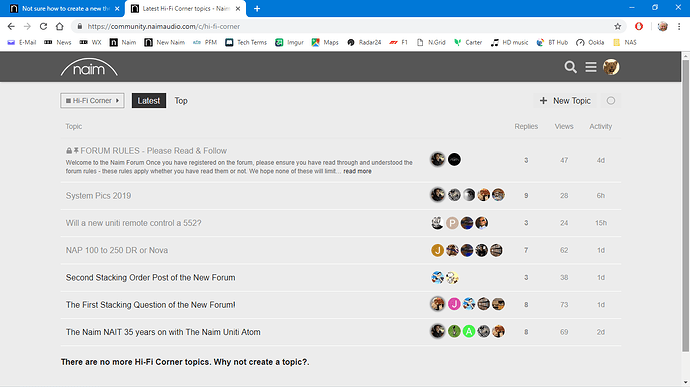Open the user avatar menu in header
The height and width of the screenshot is (387, 690).
coord(611,67)
